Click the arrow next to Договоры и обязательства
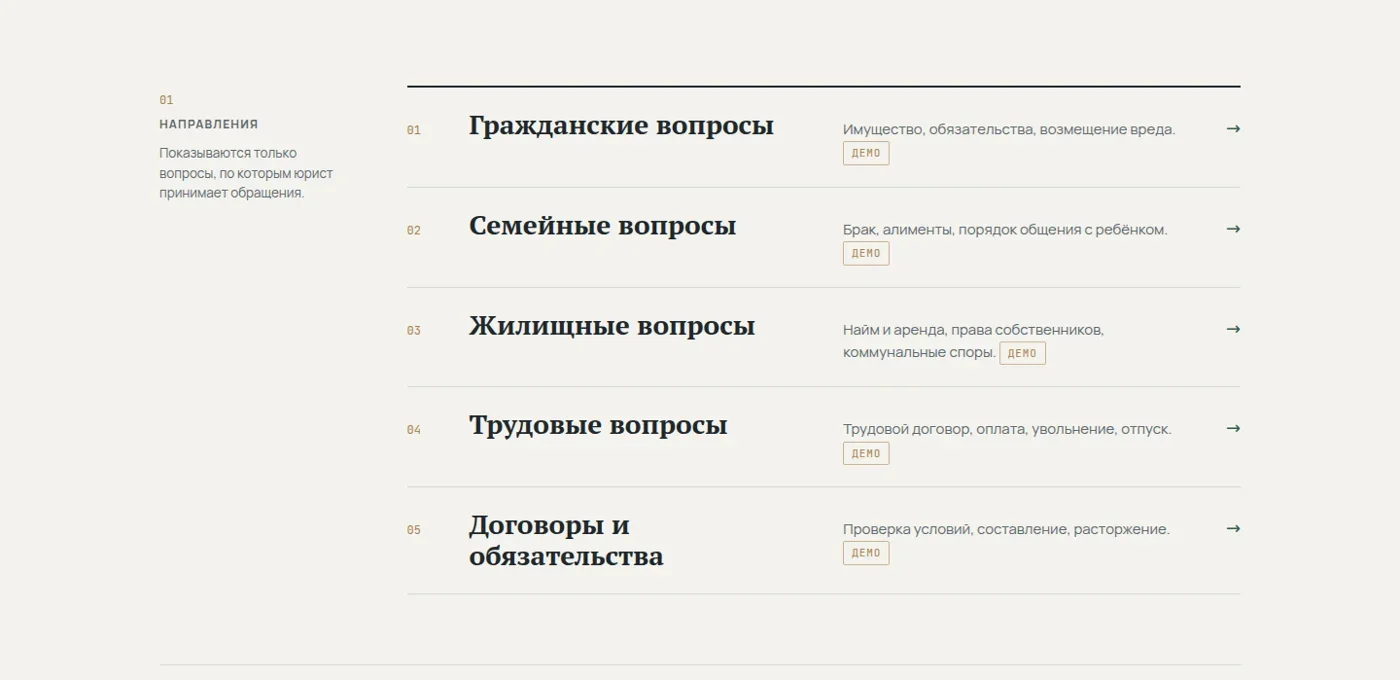Image resolution: width=1400 pixels, height=680 pixels. (1233, 528)
